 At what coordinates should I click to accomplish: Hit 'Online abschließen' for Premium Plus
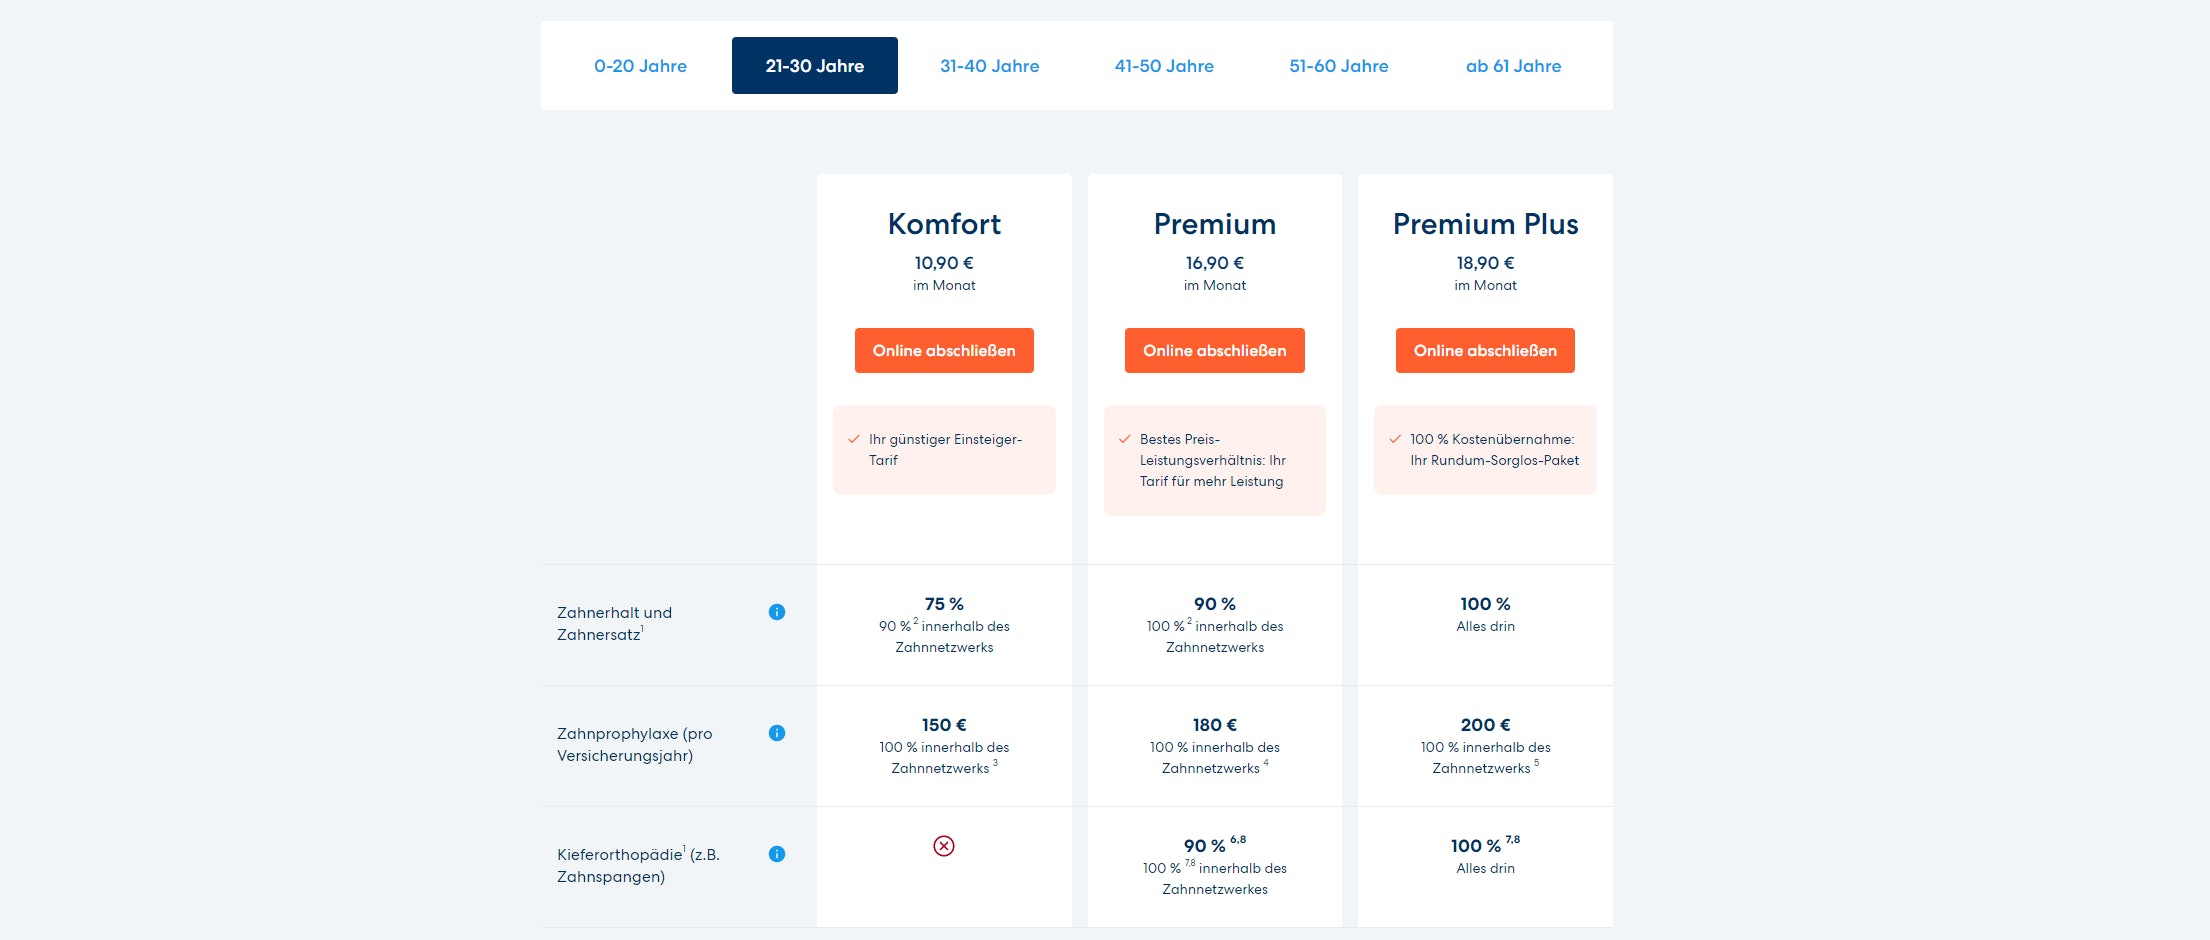coord(1485,351)
